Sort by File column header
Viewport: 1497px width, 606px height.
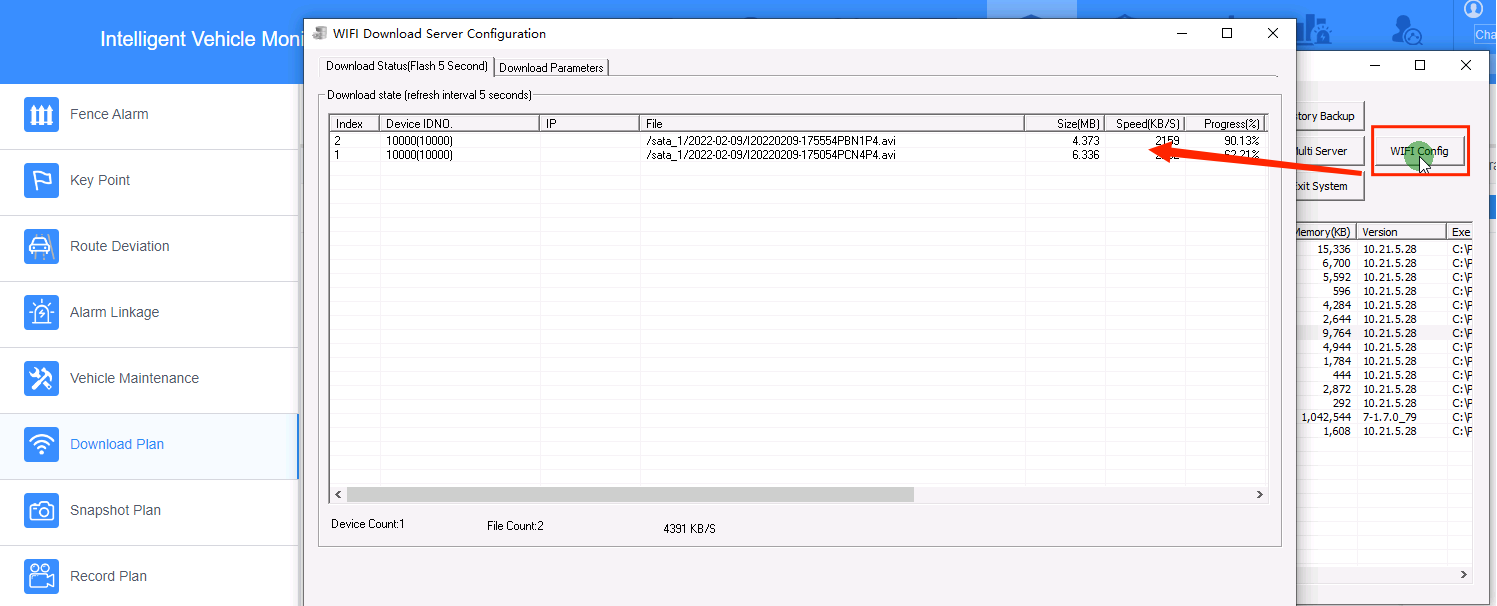[832, 123]
